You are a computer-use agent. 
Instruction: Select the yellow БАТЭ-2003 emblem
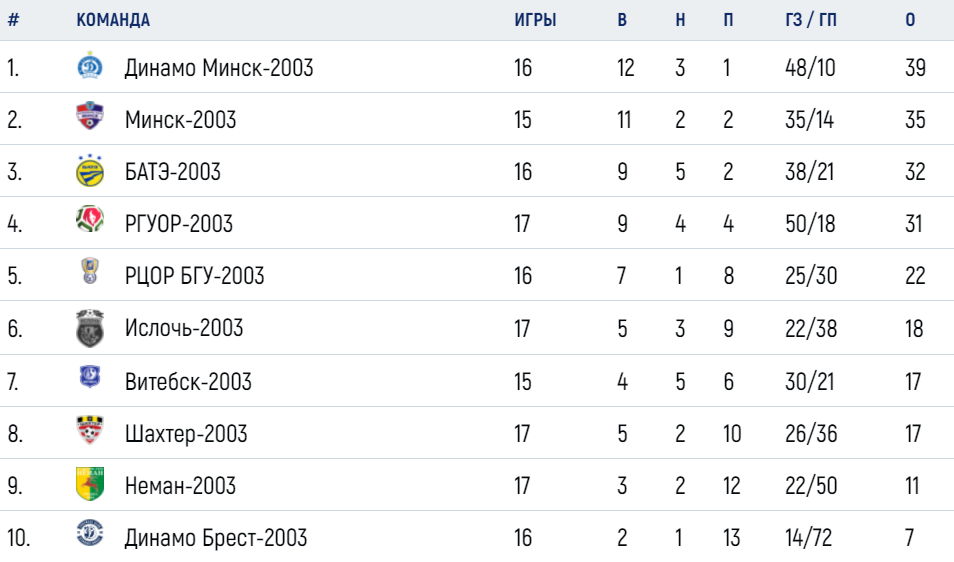[x=90, y=170]
